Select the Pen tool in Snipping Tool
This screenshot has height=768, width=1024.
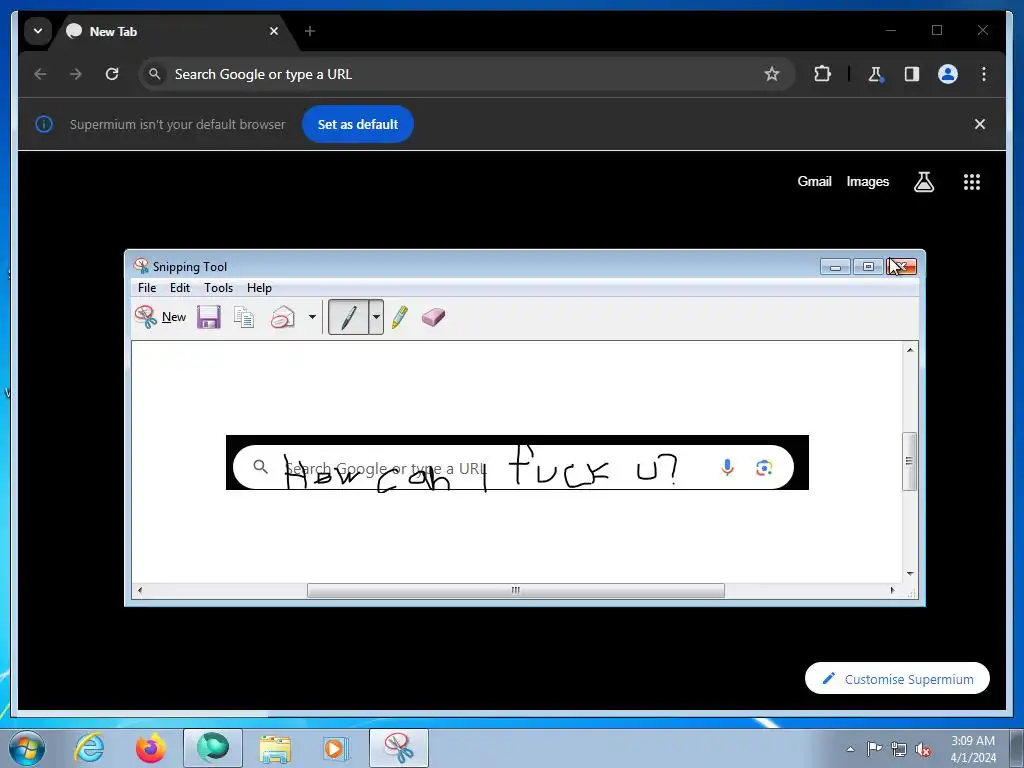point(348,317)
